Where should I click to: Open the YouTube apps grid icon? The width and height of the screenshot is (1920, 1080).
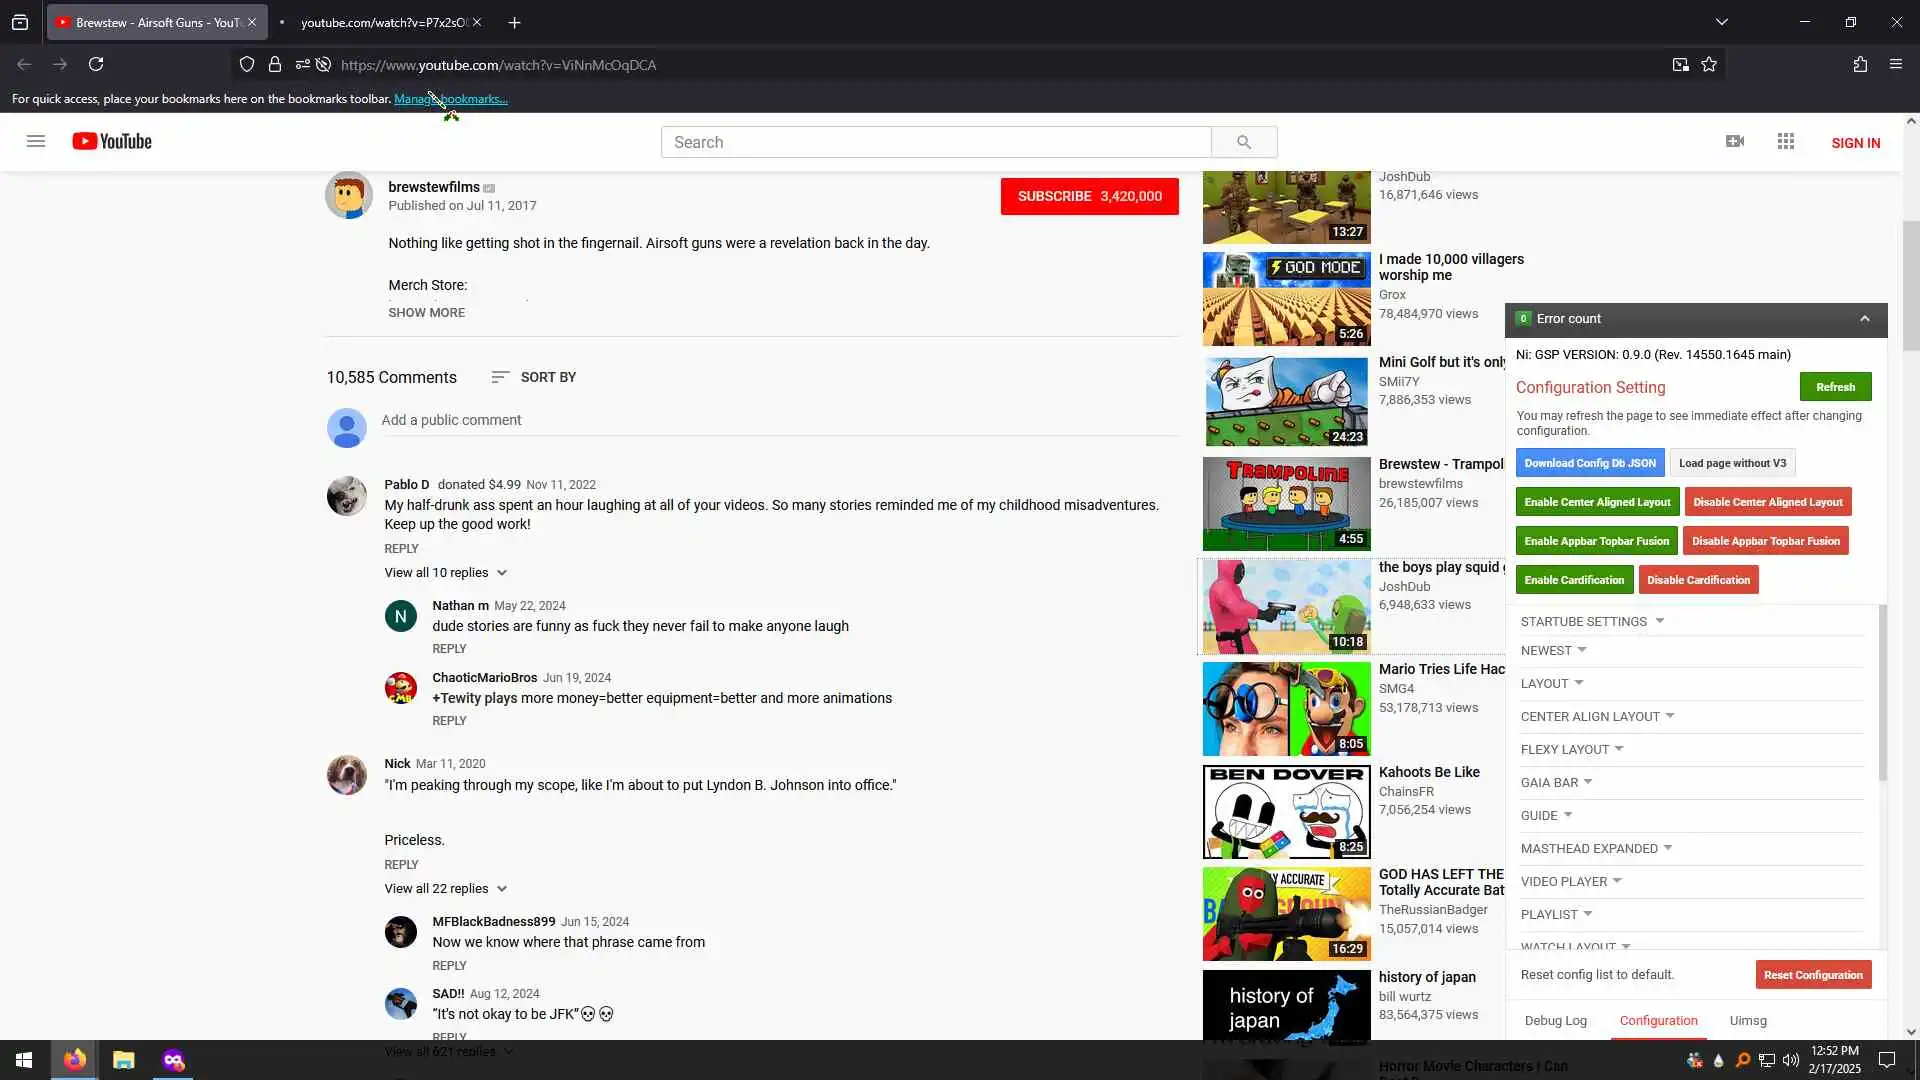1786,142
